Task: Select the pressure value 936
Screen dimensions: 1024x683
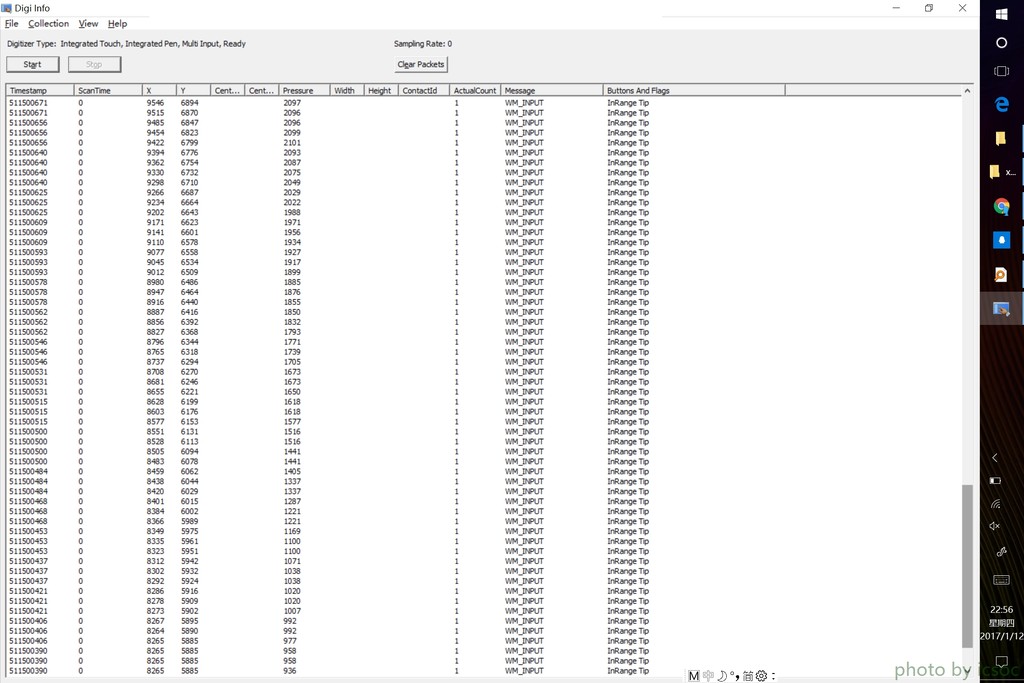Action: [x=289, y=671]
